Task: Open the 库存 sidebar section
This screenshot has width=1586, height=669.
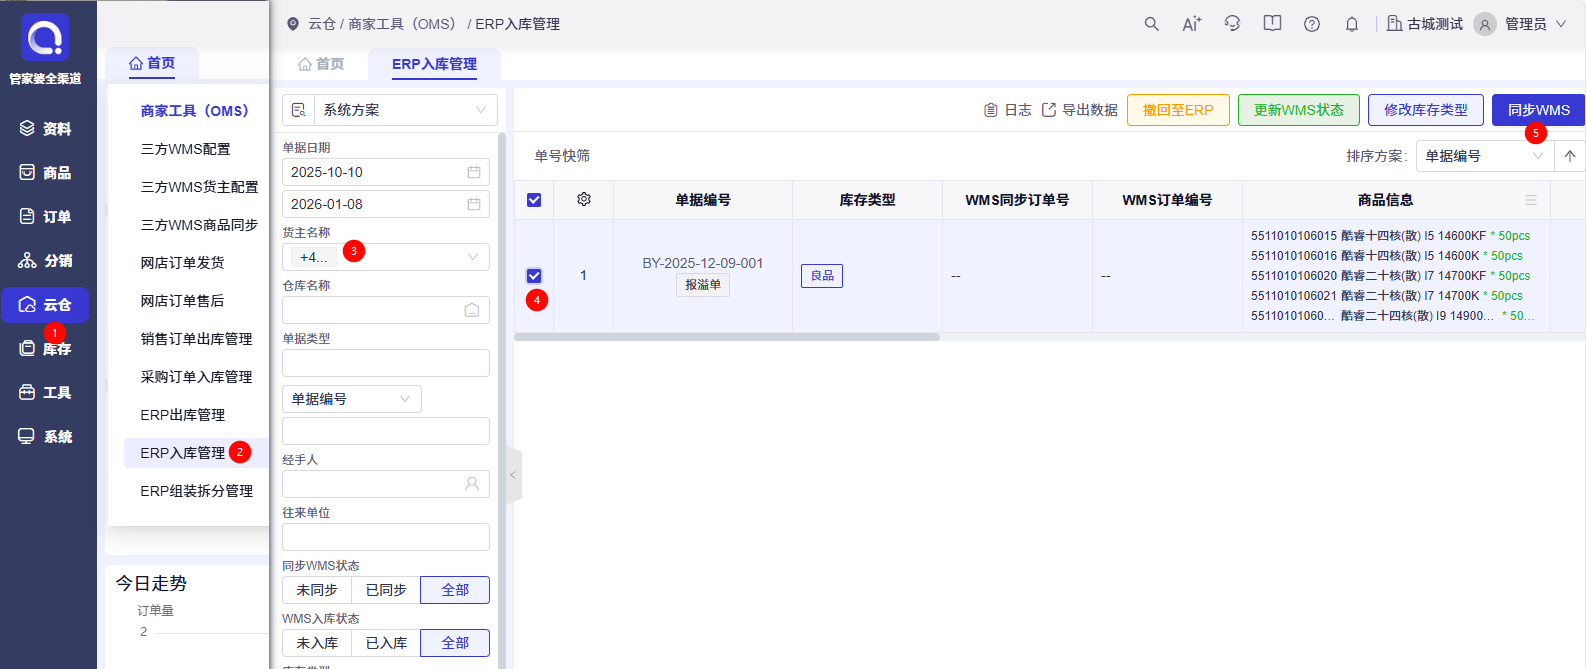Action: click(x=45, y=349)
